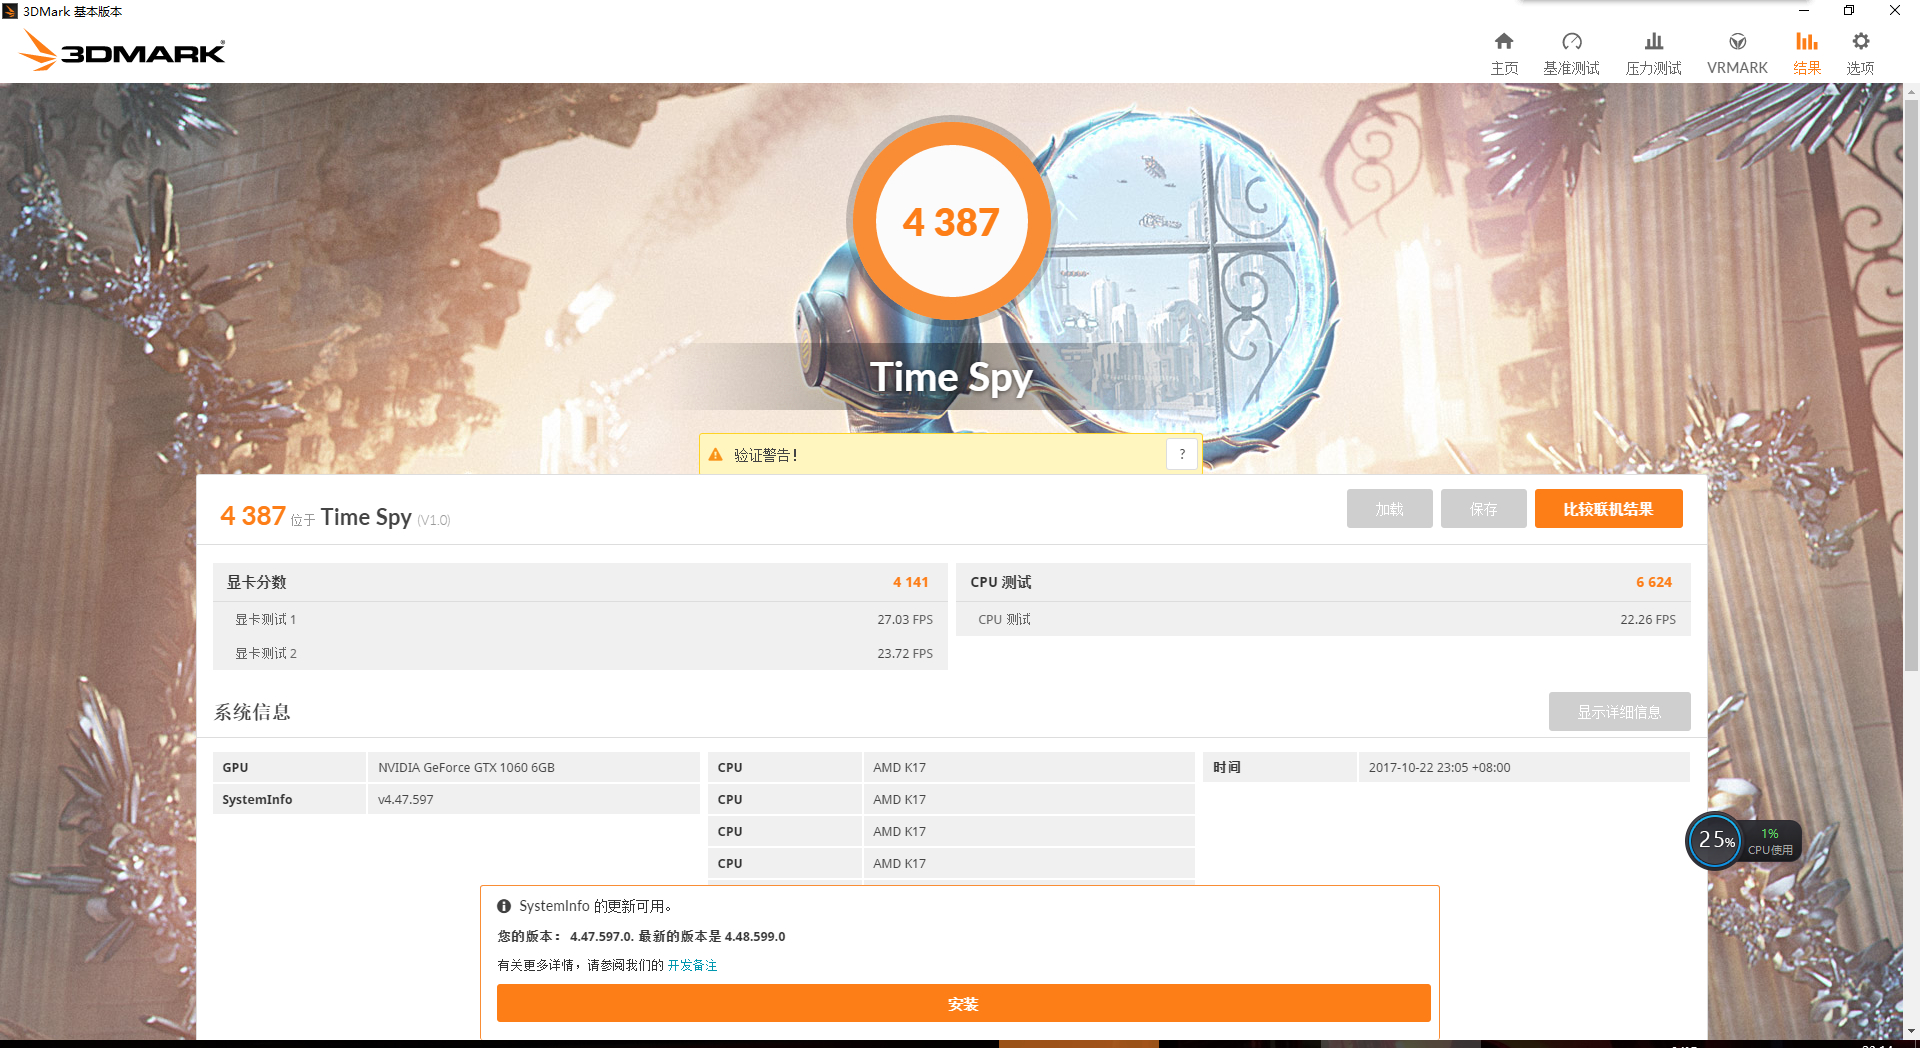Image resolution: width=1920 pixels, height=1048 pixels.
Task: Open the 开发备注 release notes link
Action: click(x=692, y=965)
